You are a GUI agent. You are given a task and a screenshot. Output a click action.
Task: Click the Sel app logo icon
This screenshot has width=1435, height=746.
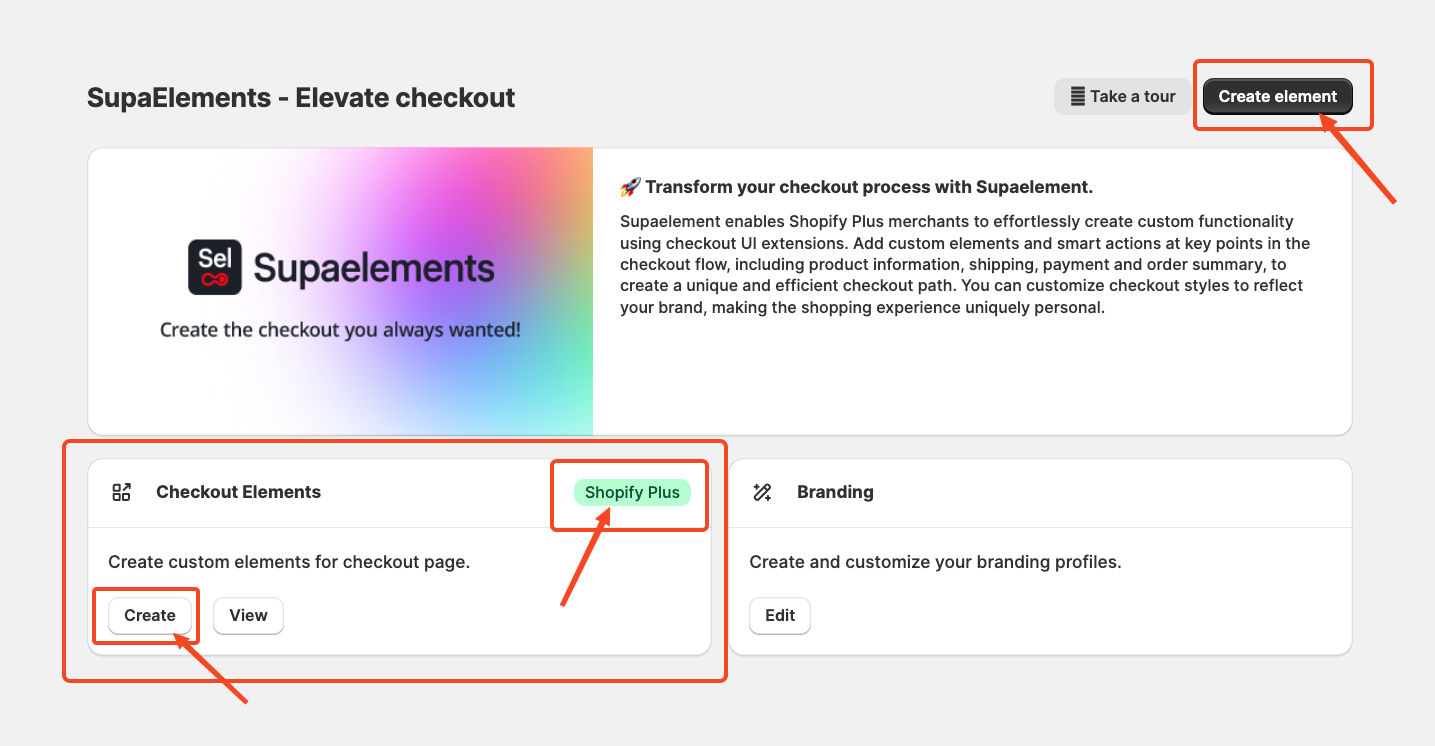[215, 267]
